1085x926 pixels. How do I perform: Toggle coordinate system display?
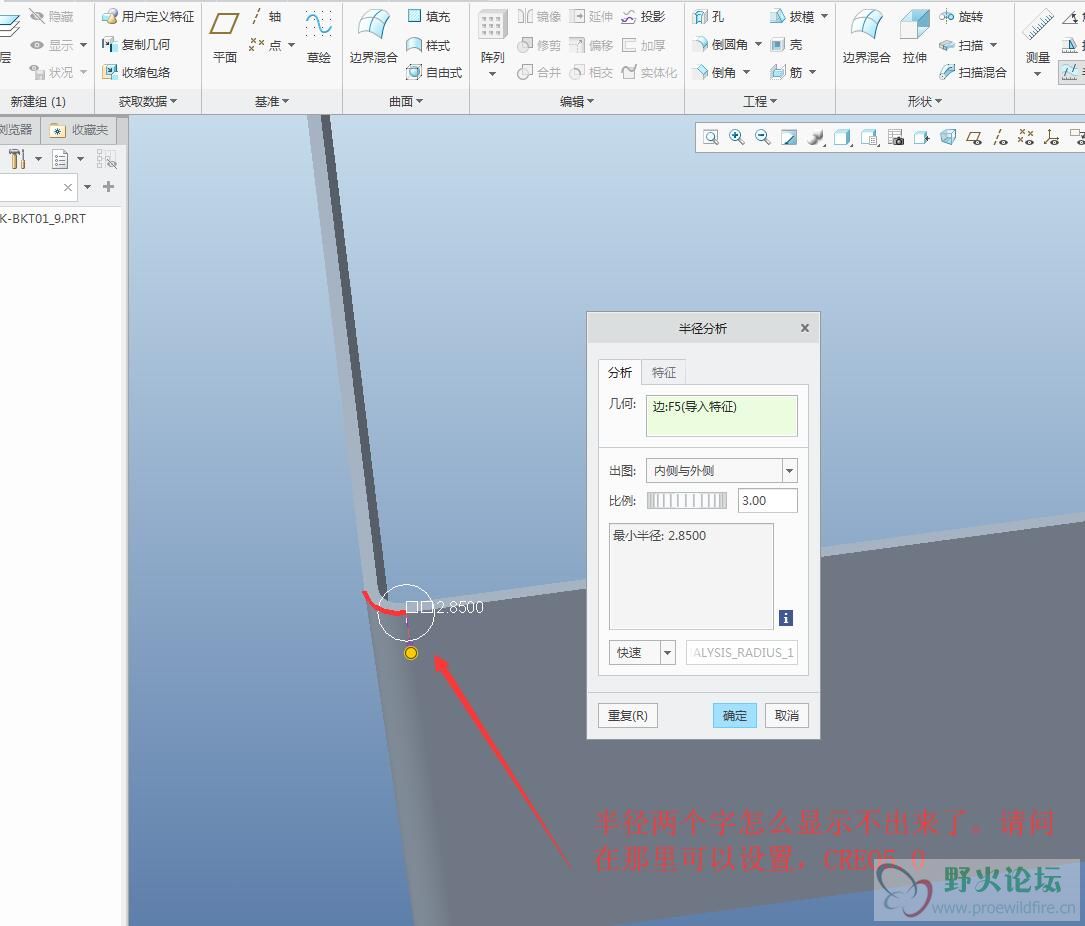point(1052,137)
